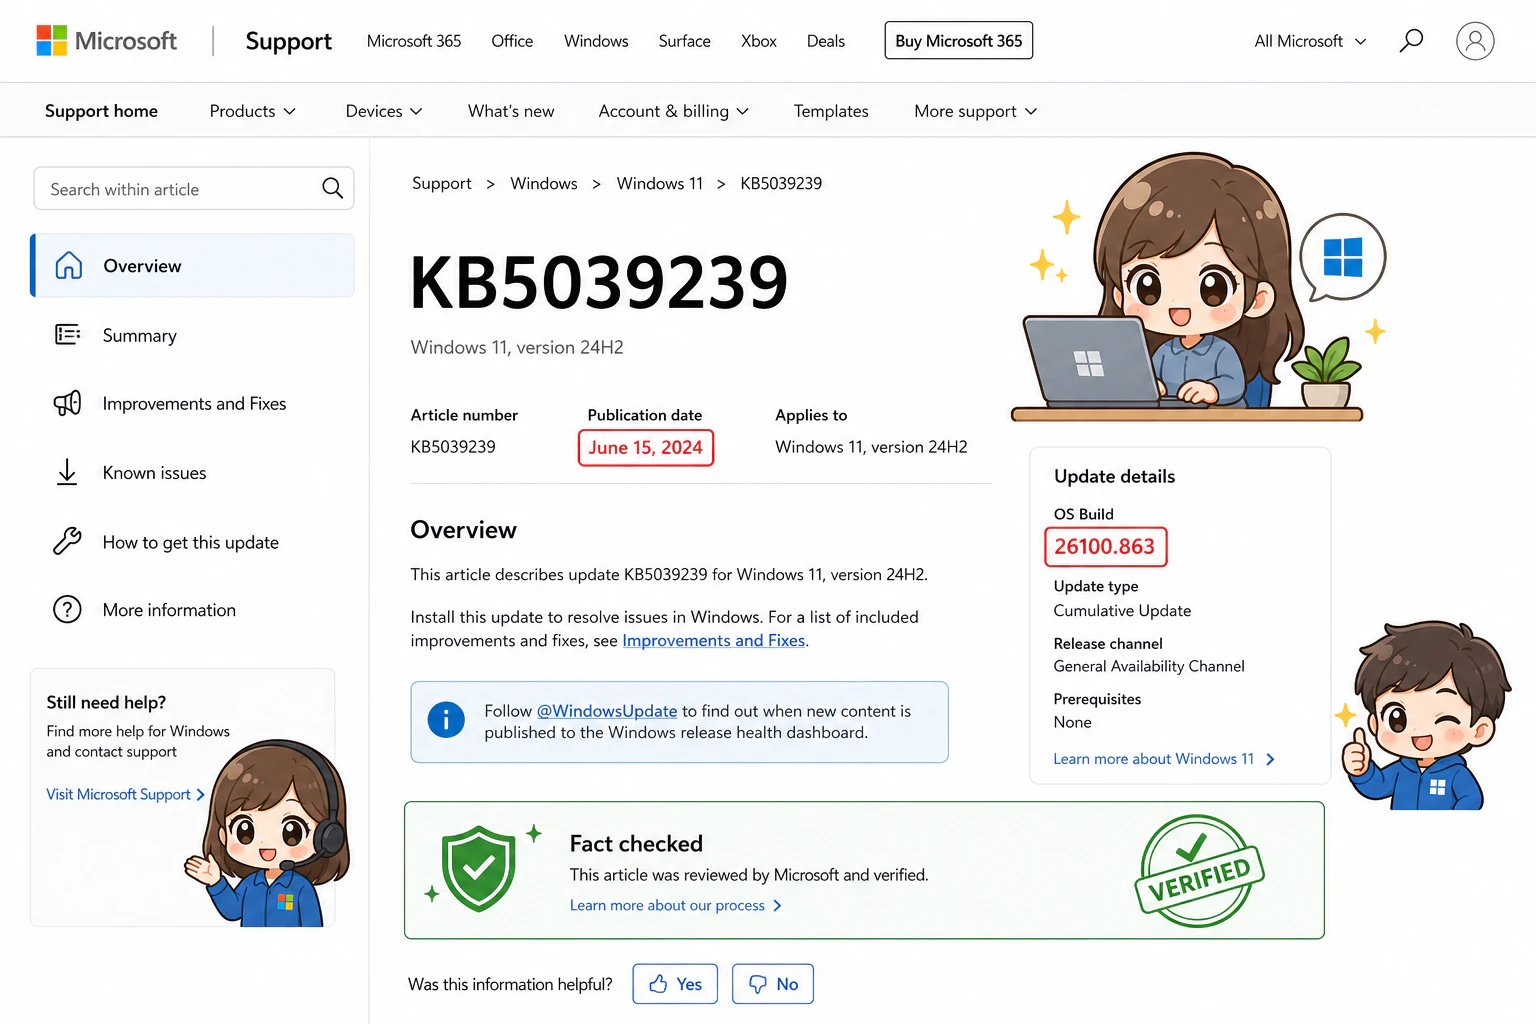Open Learn more about our process

pyautogui.click(x=676, y=905)
